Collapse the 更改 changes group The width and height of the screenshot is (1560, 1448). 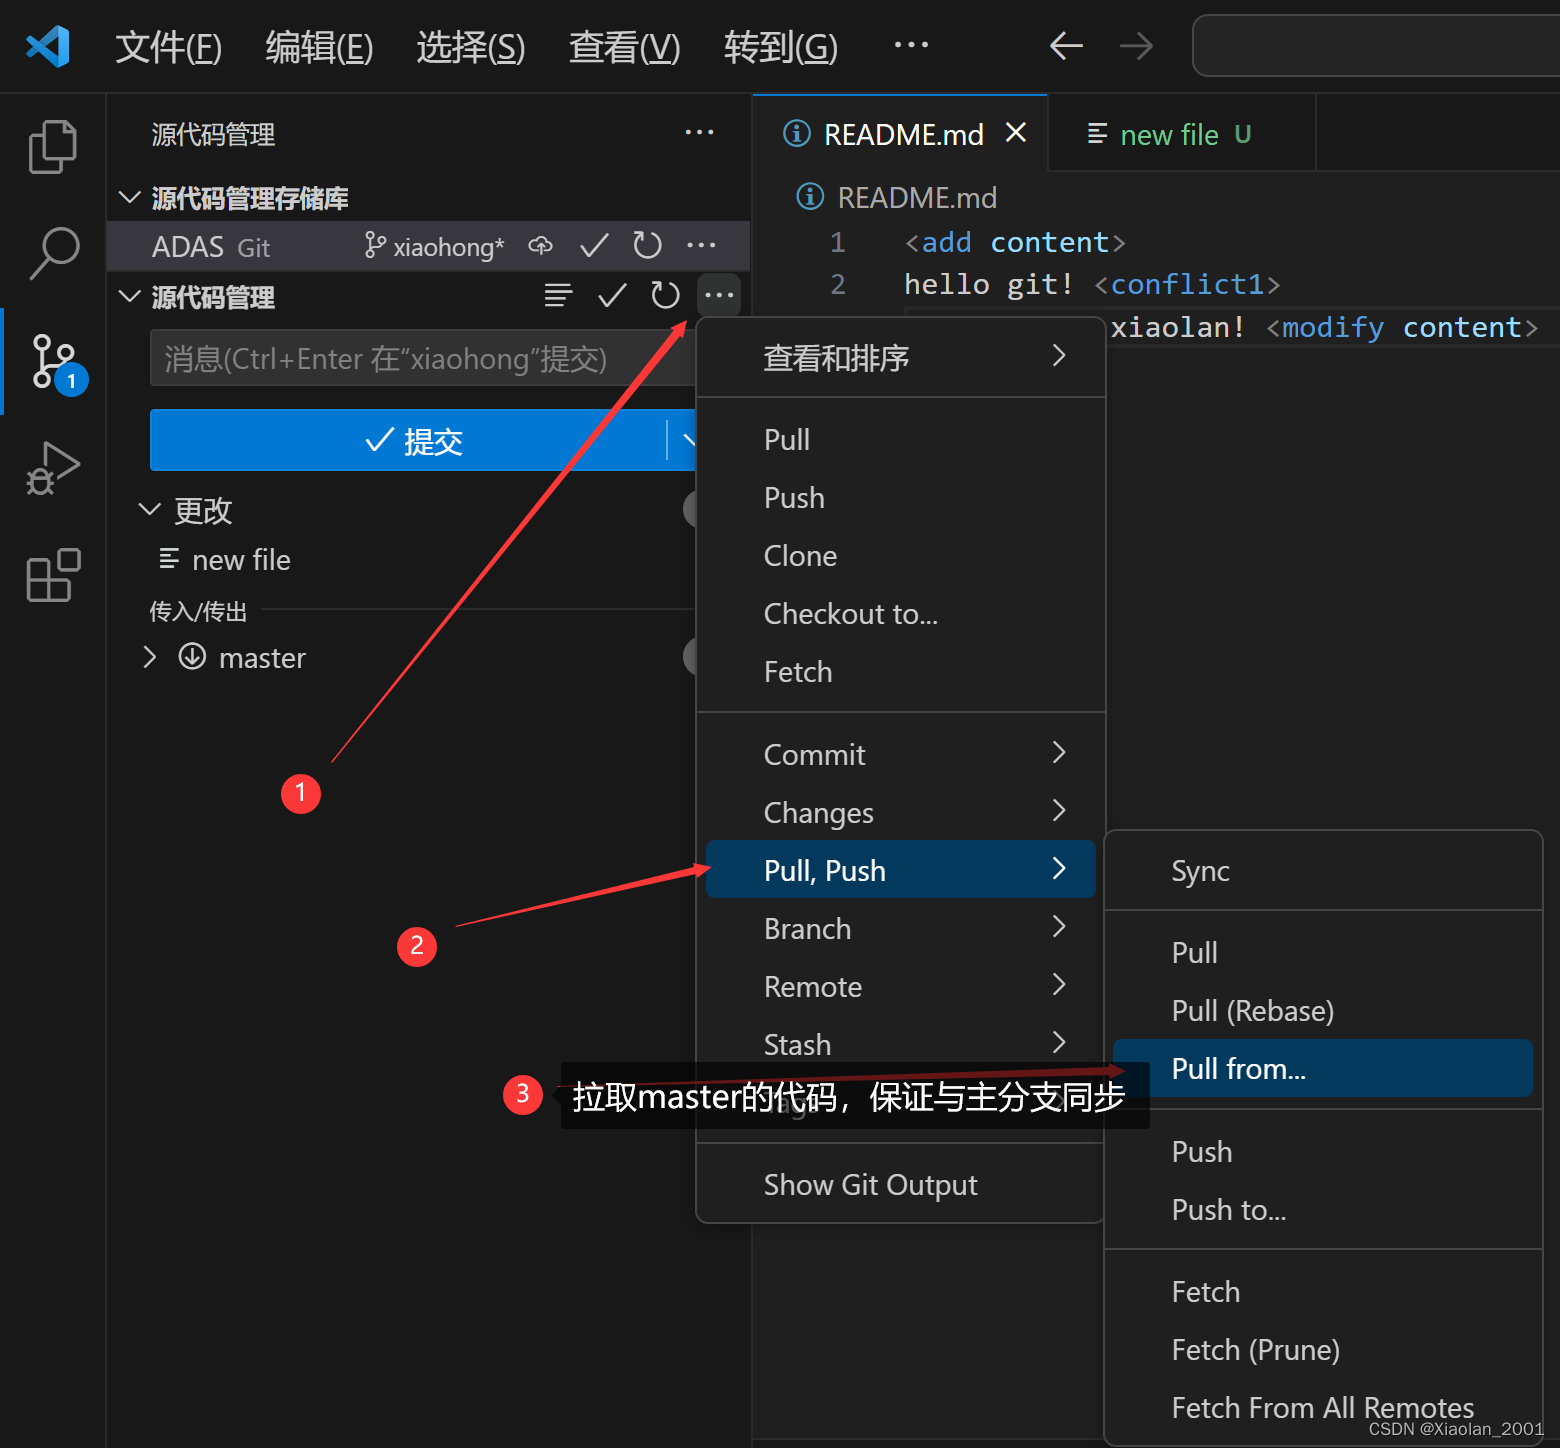pos(149,510)
